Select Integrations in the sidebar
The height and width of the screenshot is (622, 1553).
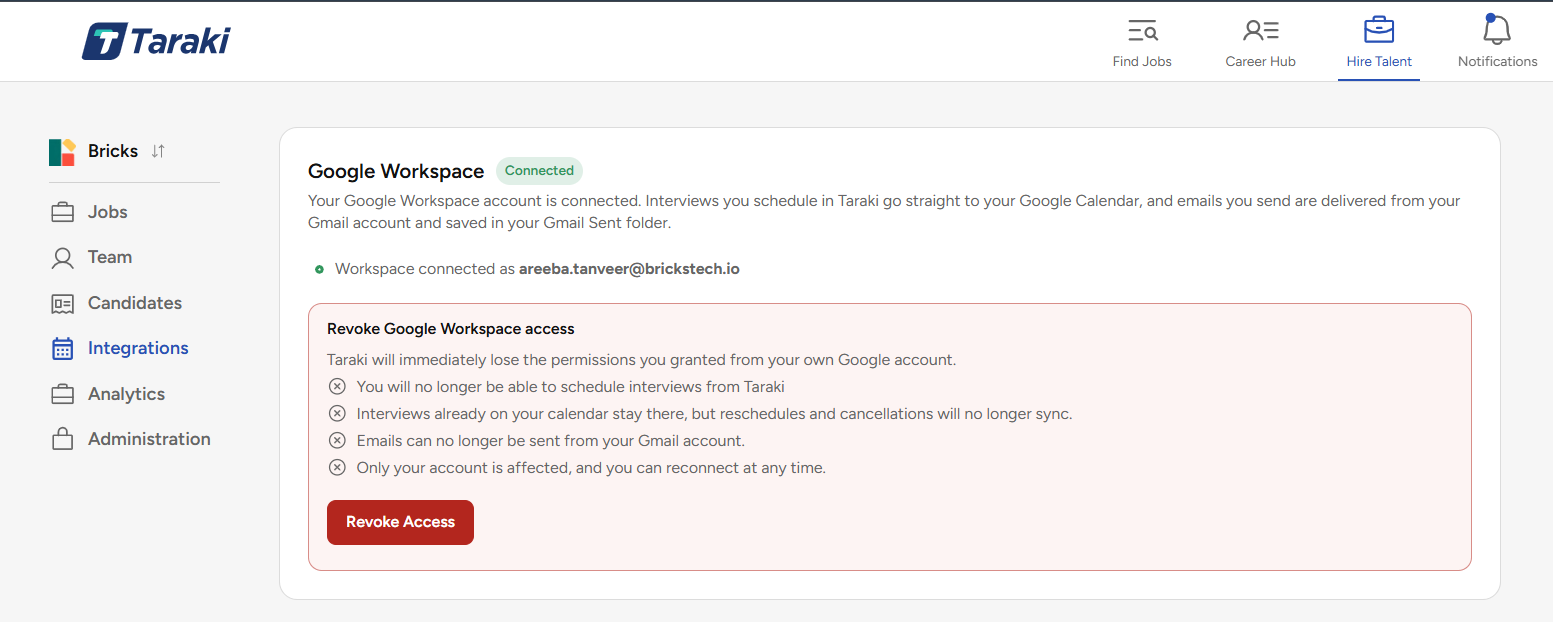coord(138,348)
